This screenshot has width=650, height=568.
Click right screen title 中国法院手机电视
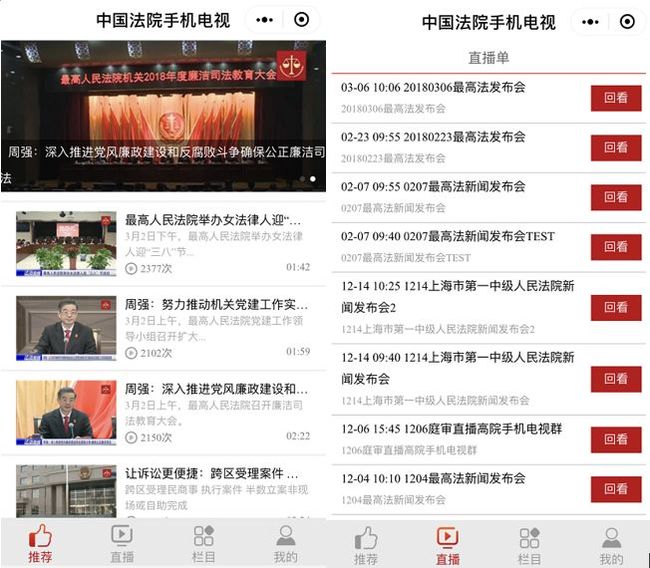489,22
